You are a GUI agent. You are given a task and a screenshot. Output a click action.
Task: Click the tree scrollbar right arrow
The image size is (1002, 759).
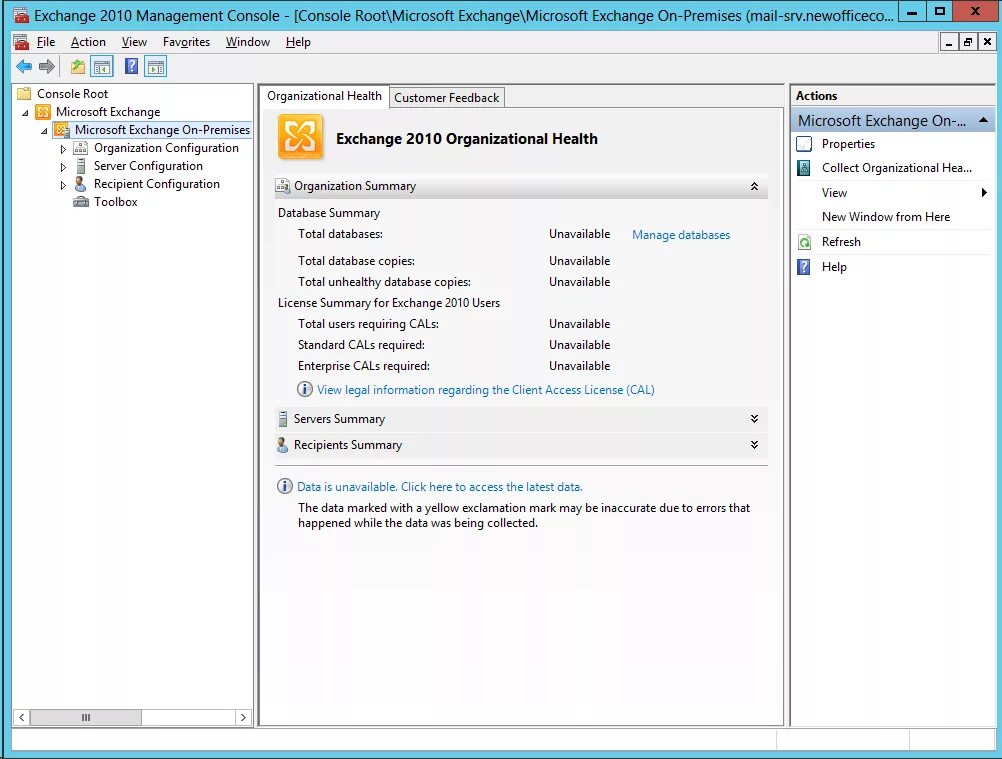243,717
